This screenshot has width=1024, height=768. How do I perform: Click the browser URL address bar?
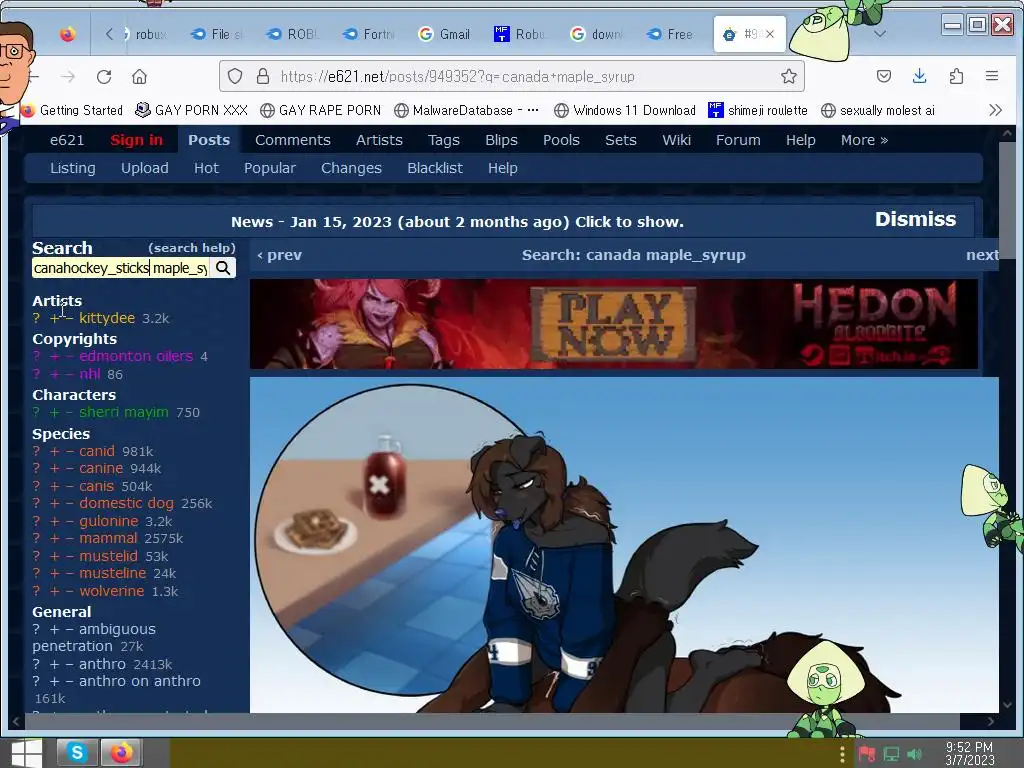click(511, 76)
